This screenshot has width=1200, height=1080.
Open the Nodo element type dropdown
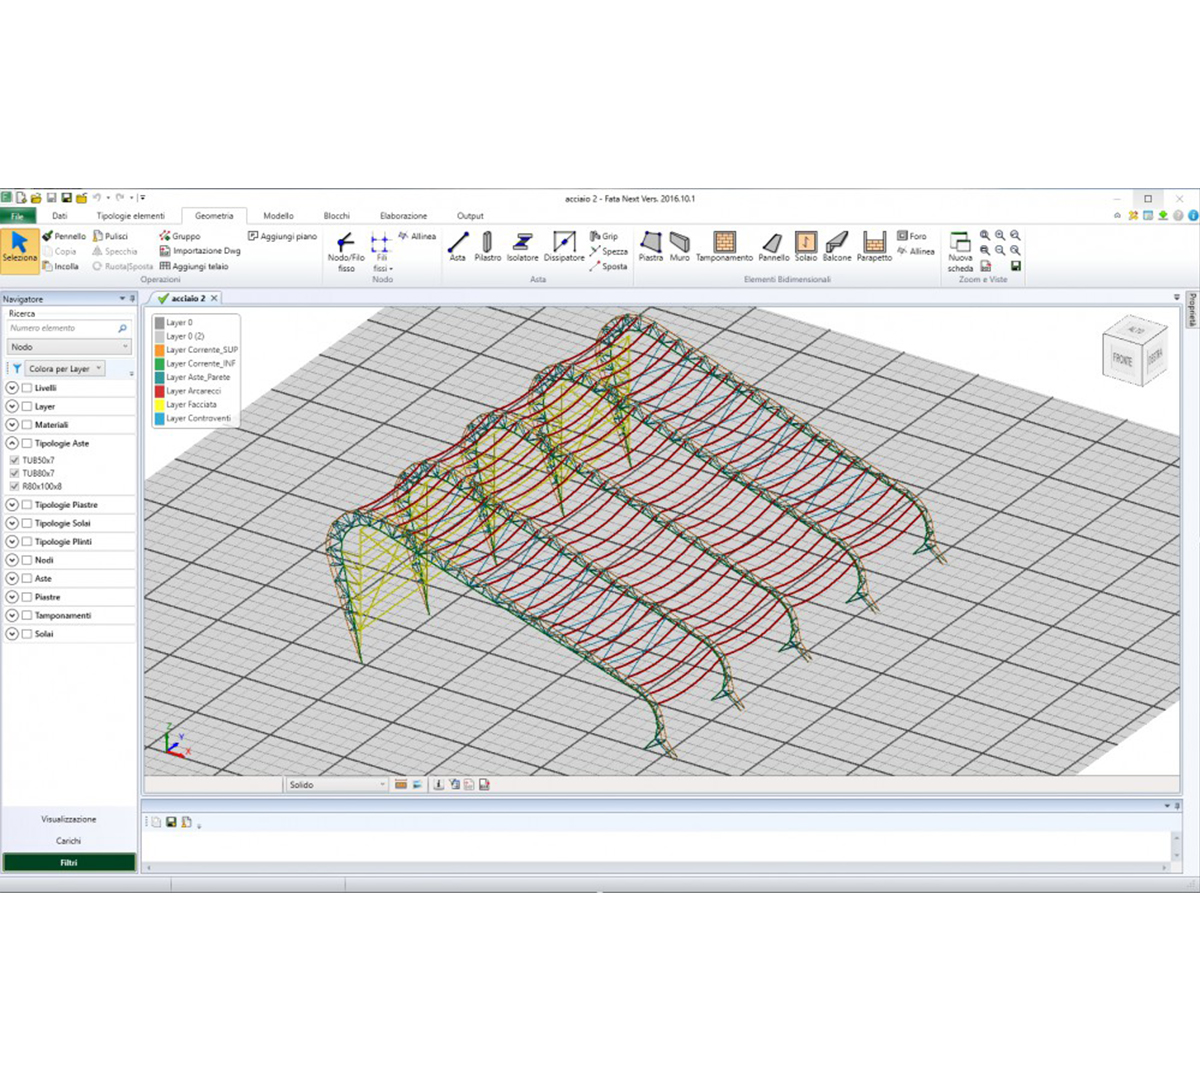pyautogui.click(x=69, y=347)
